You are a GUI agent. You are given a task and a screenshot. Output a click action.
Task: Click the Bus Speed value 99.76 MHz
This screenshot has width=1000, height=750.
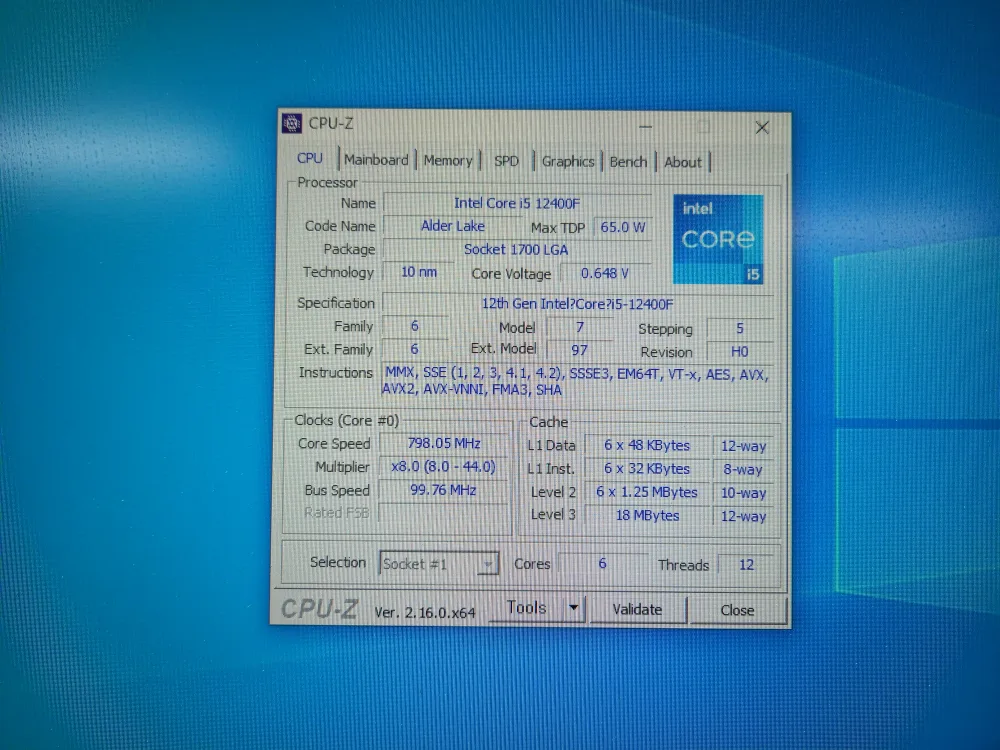pyautogui.click(x=444, y=490)
